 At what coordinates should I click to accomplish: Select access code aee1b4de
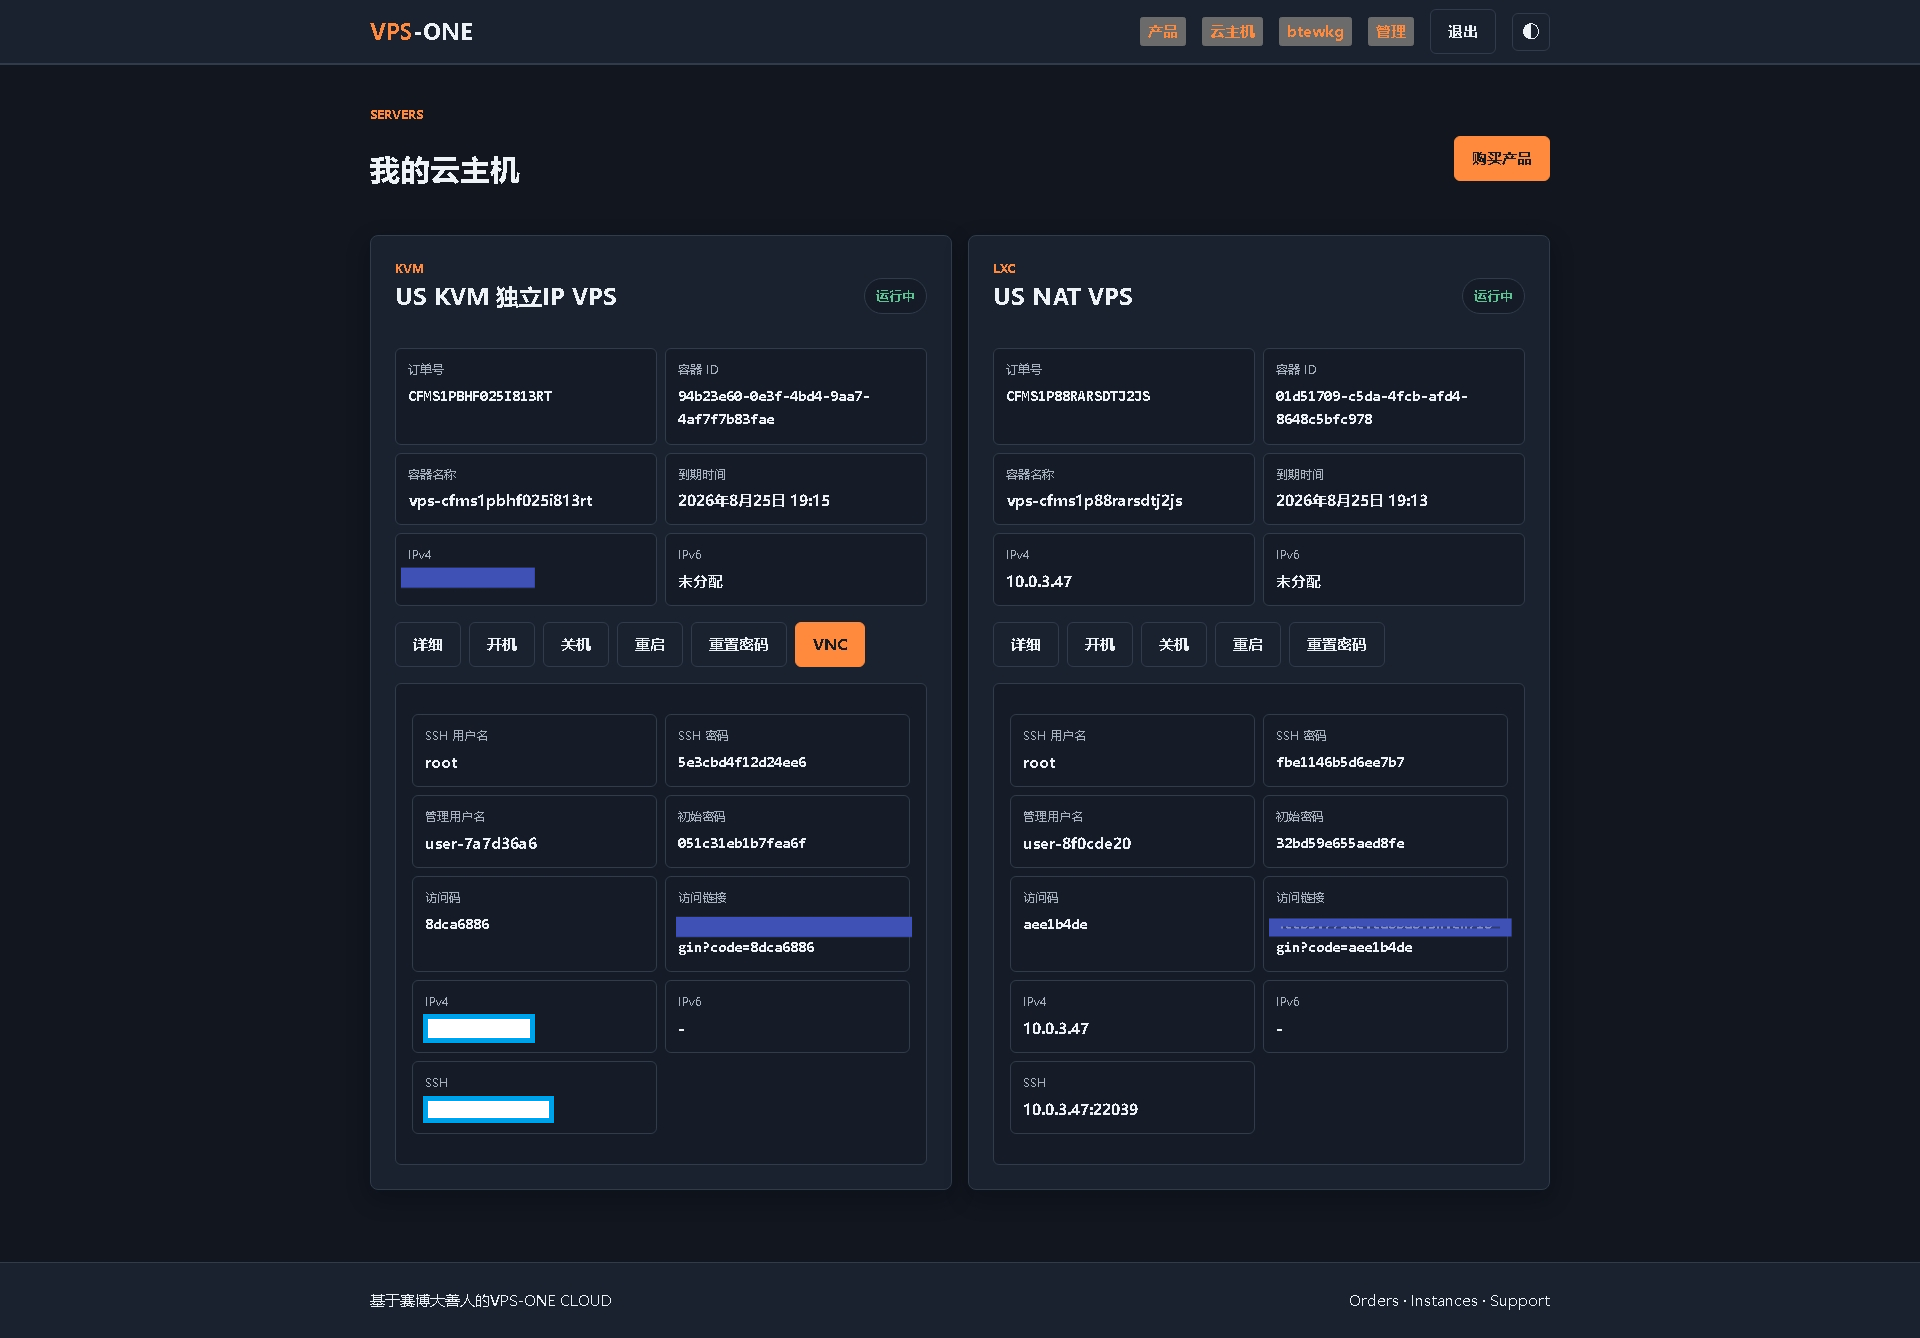(x=1055, y=924)
